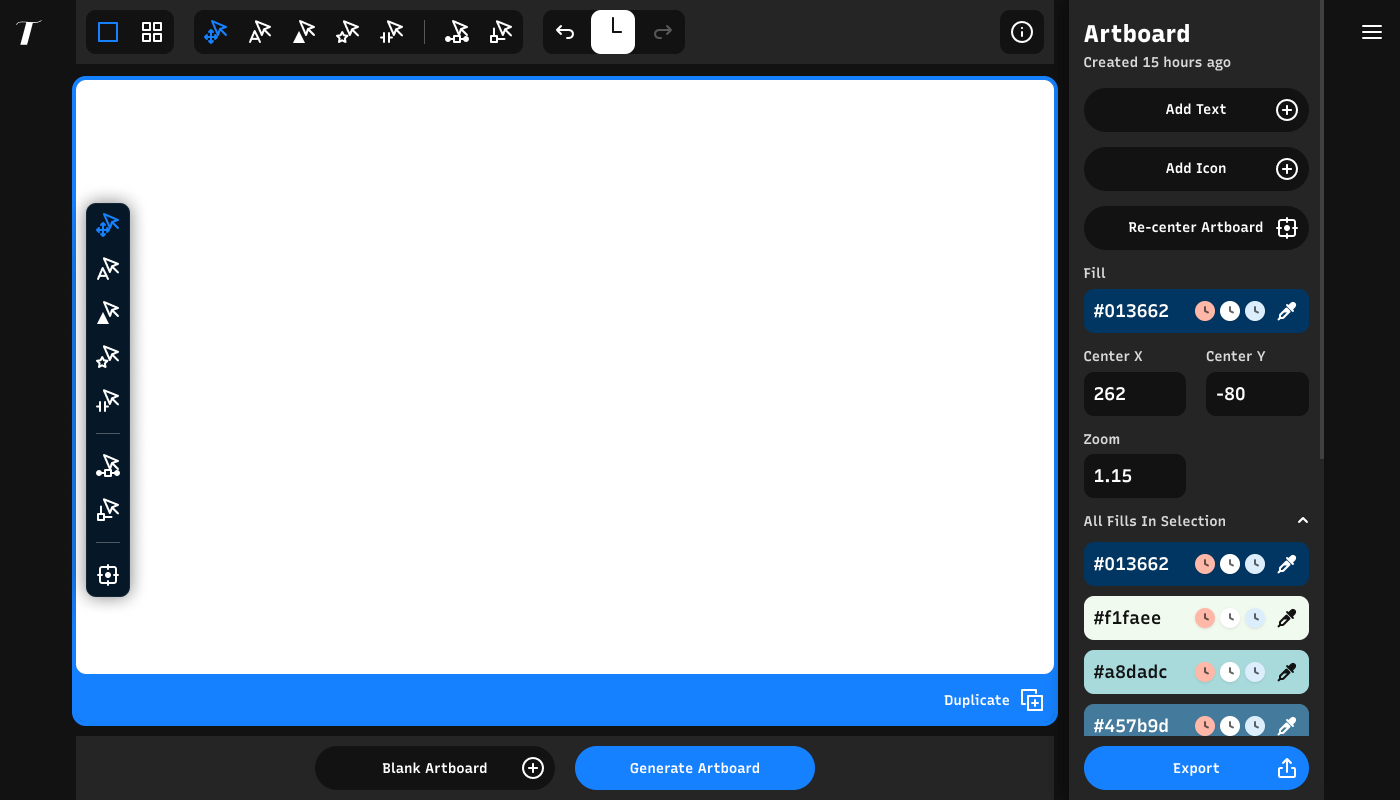The height and width of the screenshot is (800, 1400).
Task: Select the move cursor tool in top toolbar
Action: [216, 32]
